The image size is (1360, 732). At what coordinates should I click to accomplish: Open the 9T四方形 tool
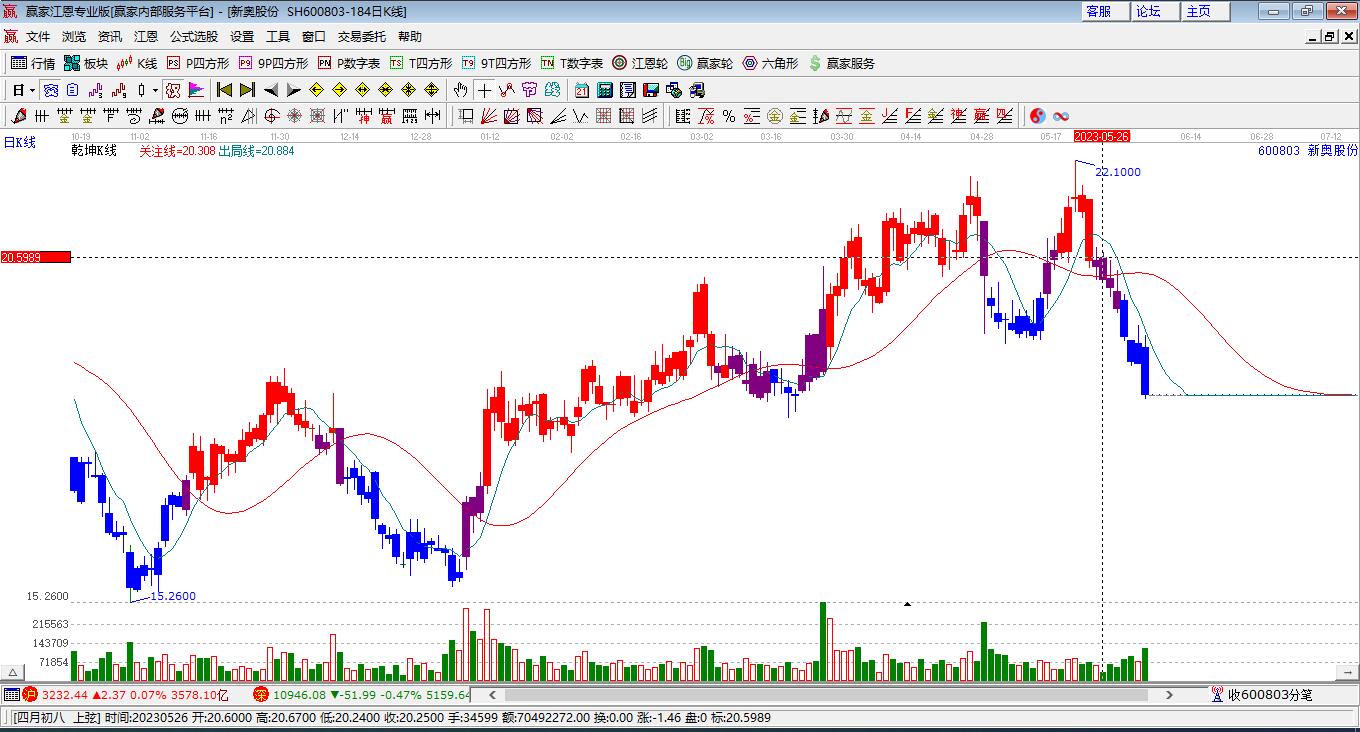pyautogui.click(x=496, y=63)
